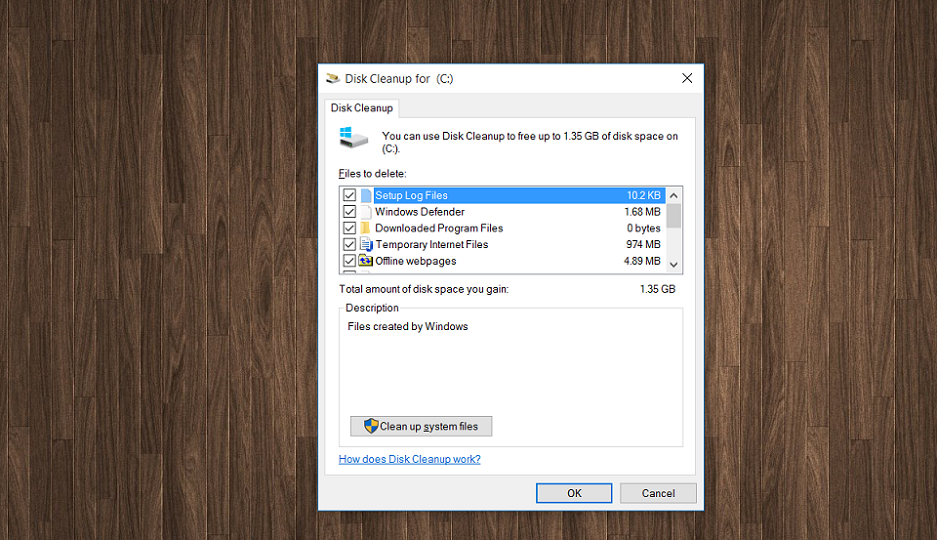Uncheck the Windows Defender checkbox

click(350, 211)
